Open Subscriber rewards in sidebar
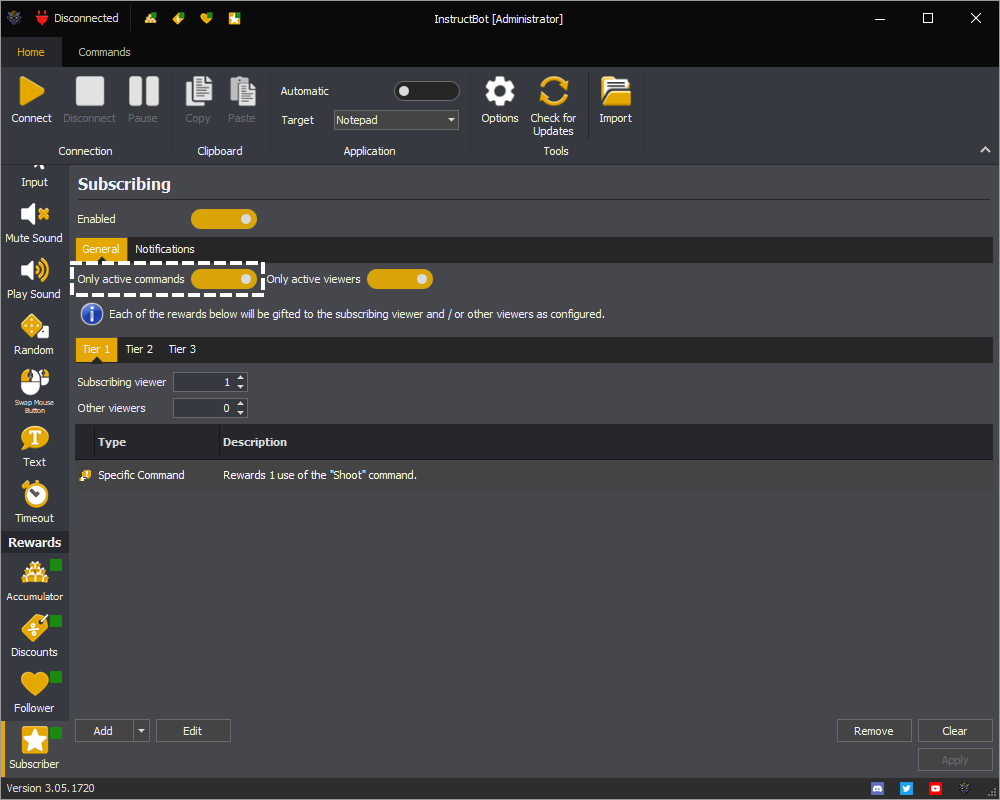The image size is (1000, 800). [34, 748]
